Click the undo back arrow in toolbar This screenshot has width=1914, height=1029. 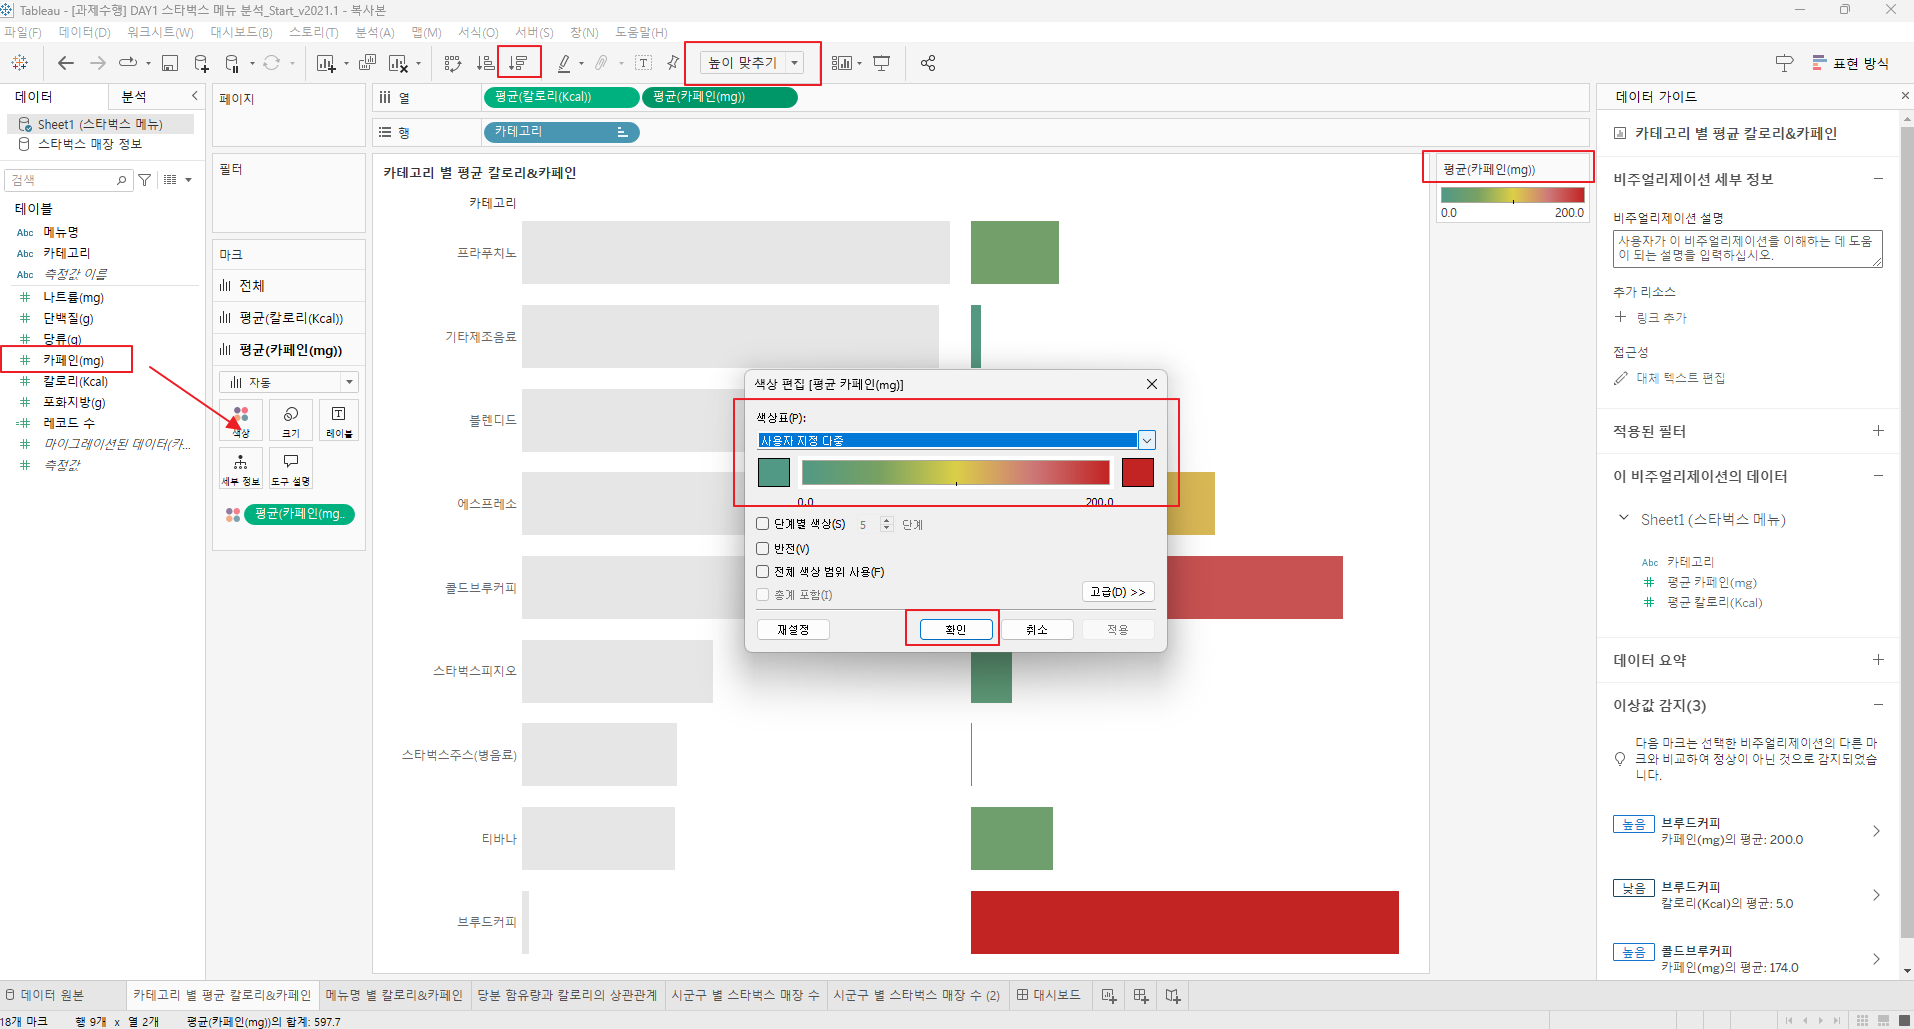[66, 63]
